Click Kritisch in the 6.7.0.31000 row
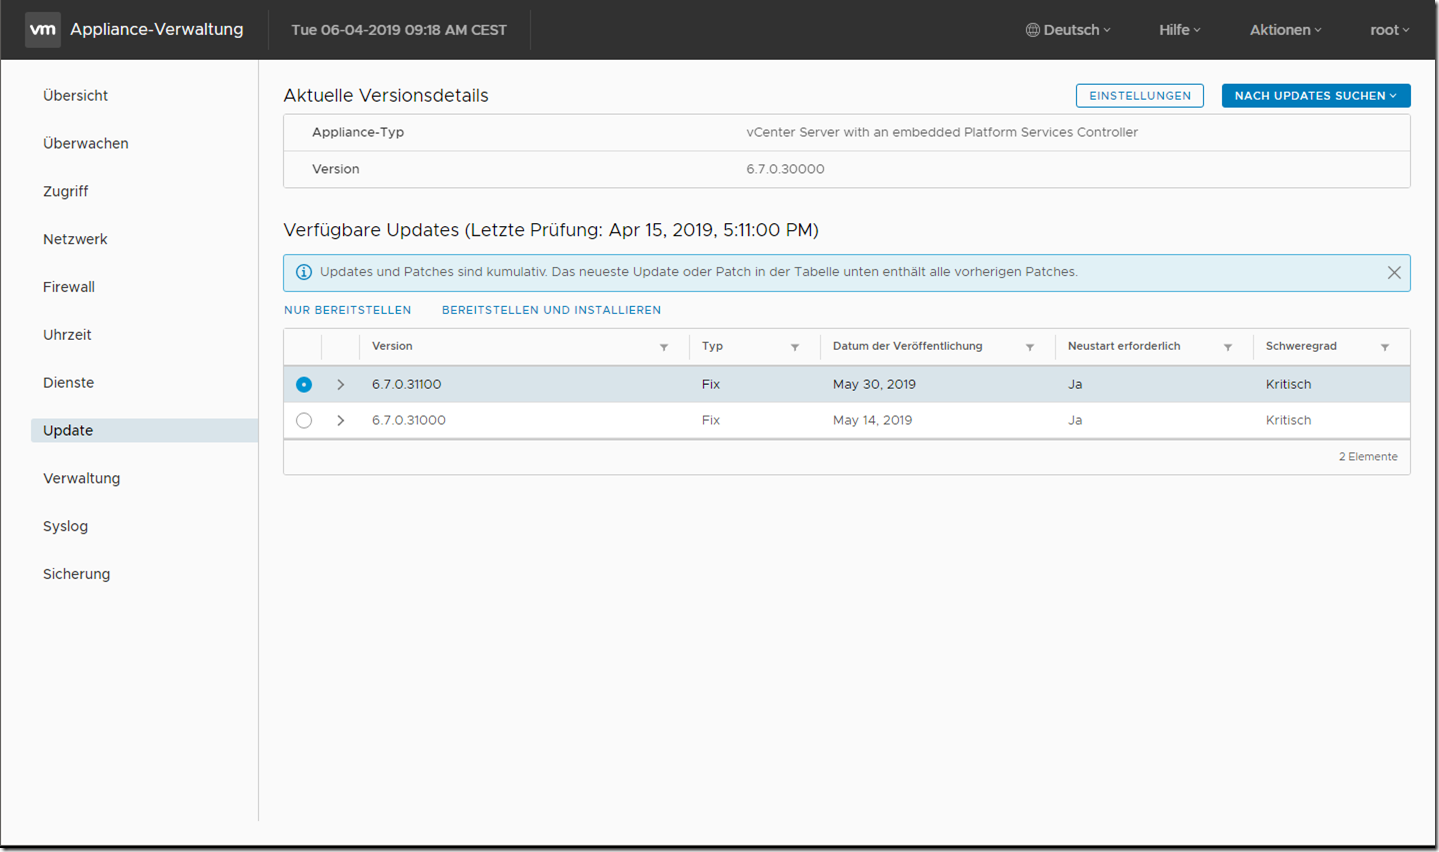Screen dimensions: 1439x852 1288,420
